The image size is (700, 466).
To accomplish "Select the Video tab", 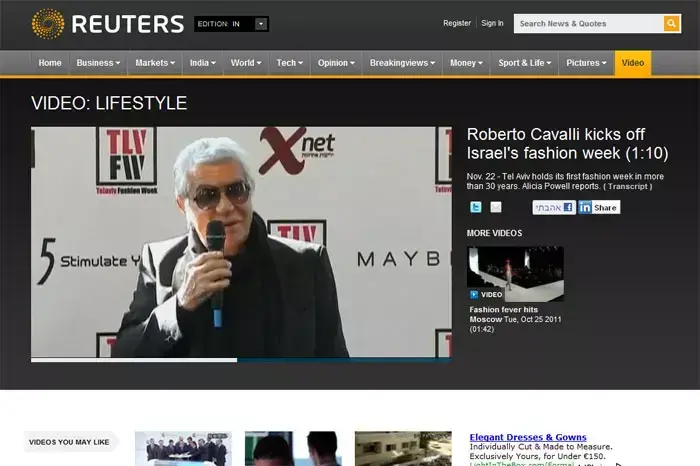I will [x=633, y=63].
